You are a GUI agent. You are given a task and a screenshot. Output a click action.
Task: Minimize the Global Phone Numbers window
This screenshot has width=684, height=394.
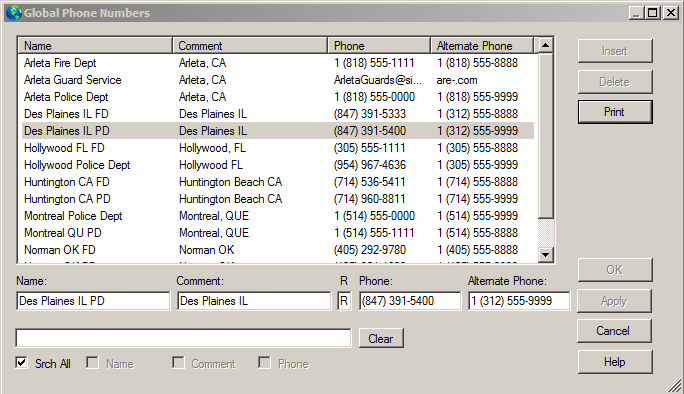tap(636, 13)
